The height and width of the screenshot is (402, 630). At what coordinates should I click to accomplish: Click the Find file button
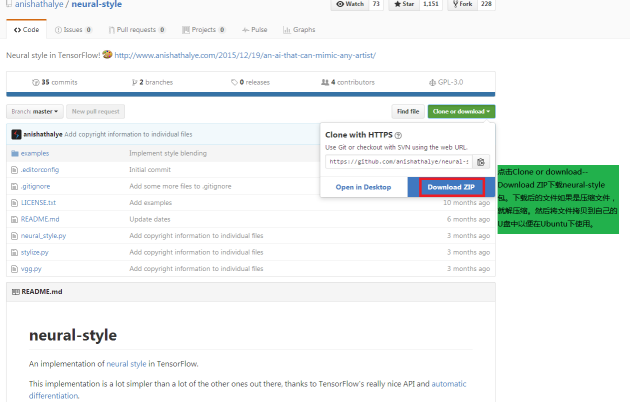pyautogui.click(x=408, y=111)
